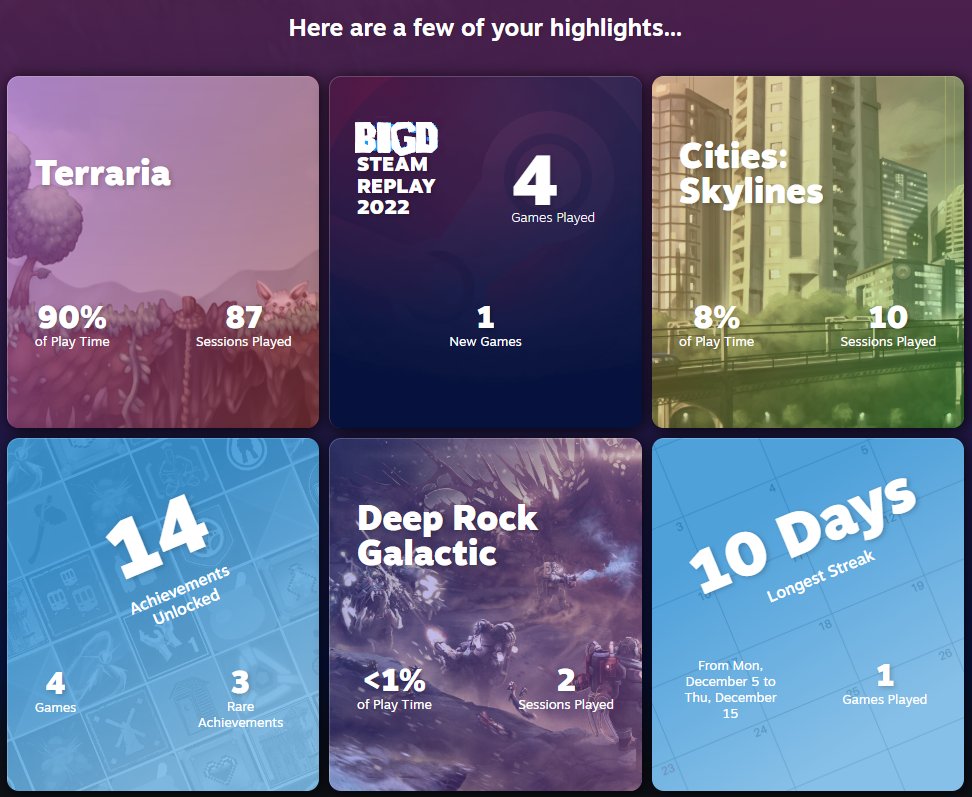Image resolution: width=972 pixels, height=797 pixels.
Task: Click the 1 New Games stat
Action: tap(485, 326)
